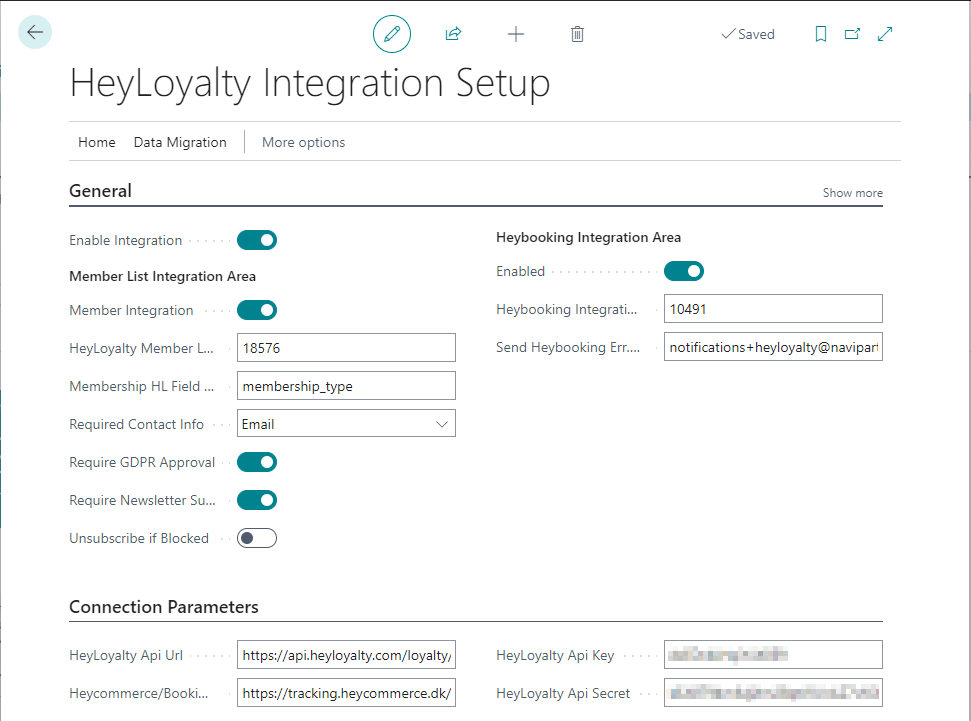Turn off Require GDPR Approval

[257, 462]
